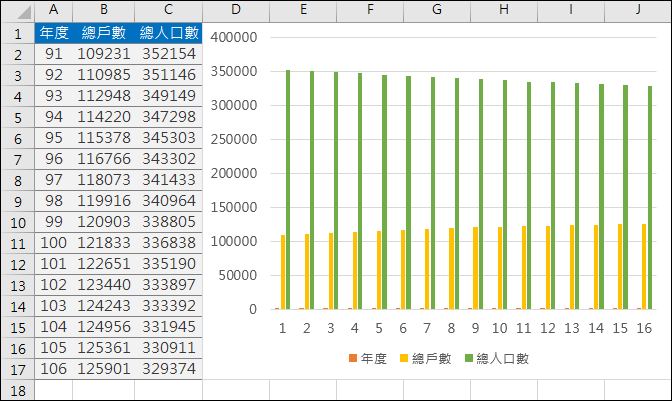The width and height of the screenshot is (672, 401).
Task: Click horizontal axis label 16
Action: pos(644,328)
